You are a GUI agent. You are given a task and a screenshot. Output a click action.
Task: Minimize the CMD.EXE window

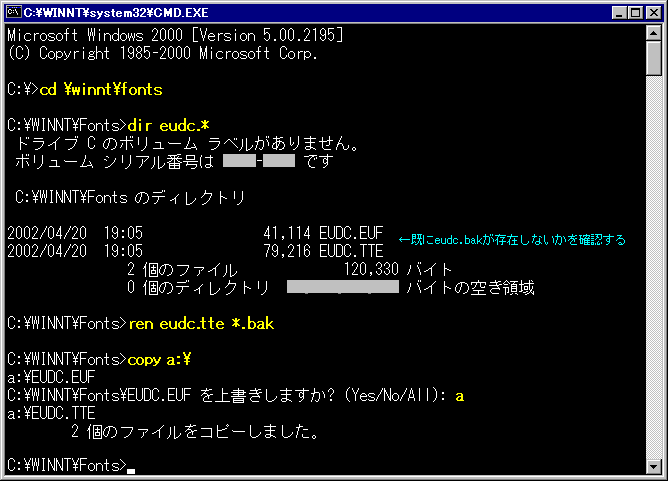pyautogui.click(x=619, y=13)
